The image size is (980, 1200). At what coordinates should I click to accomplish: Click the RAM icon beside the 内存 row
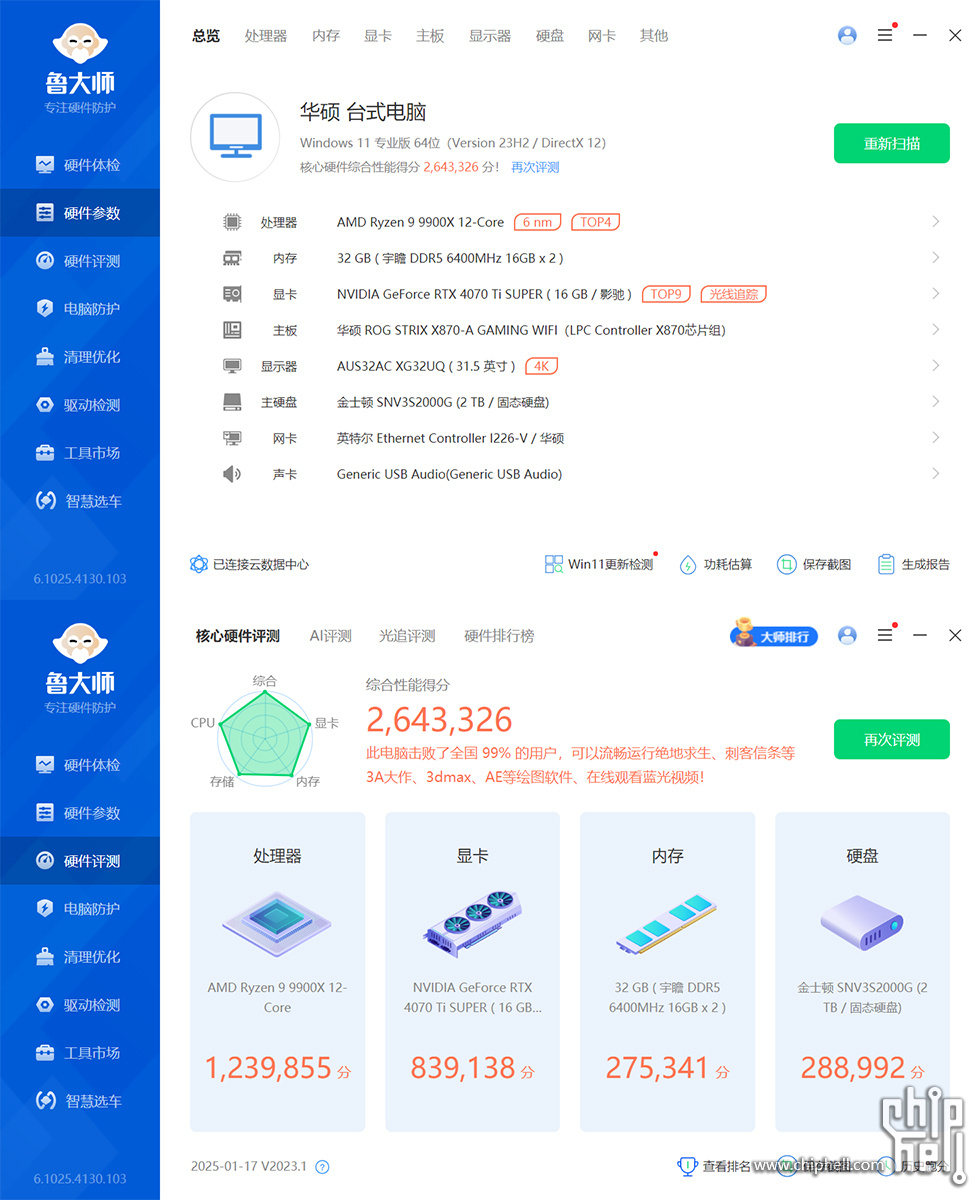(232, 258)
